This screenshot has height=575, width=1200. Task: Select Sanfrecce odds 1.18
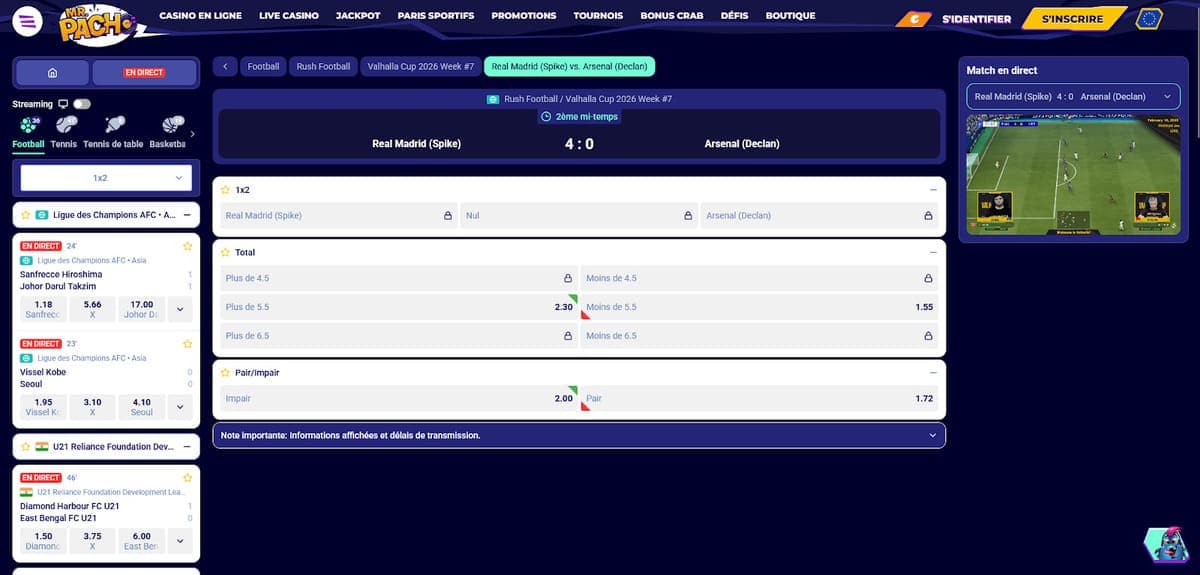(43, 309)
